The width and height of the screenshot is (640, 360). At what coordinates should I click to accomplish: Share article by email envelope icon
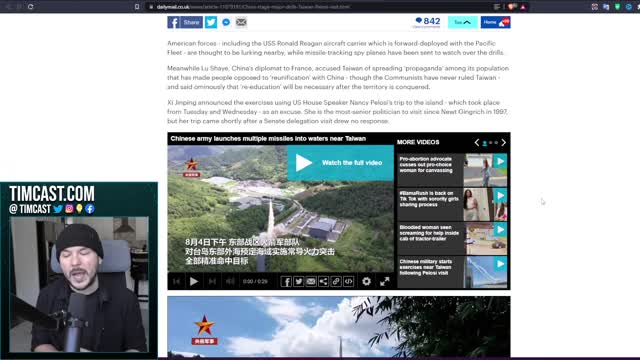tap(241, 22)
